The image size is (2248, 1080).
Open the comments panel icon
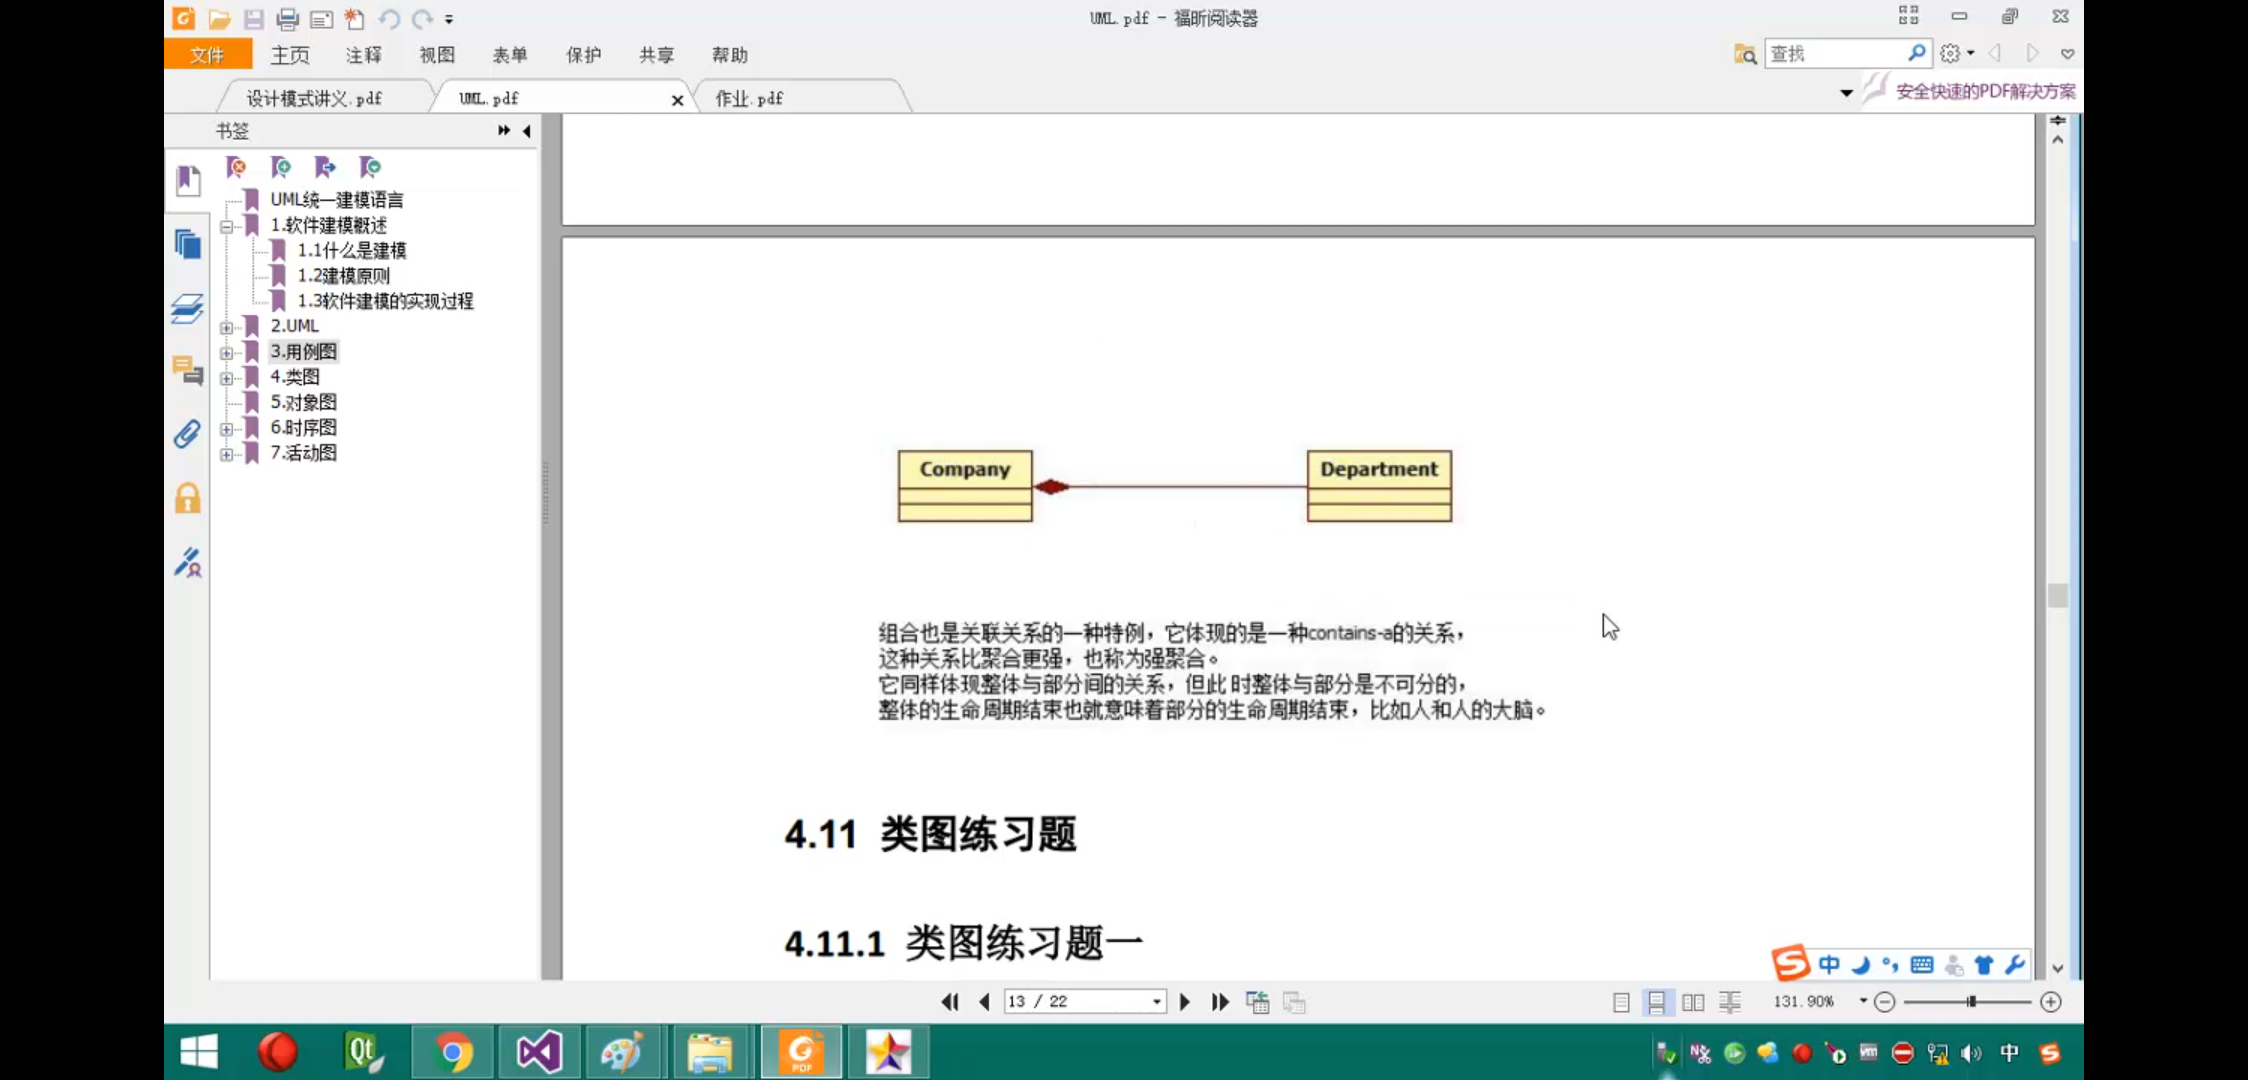[x=188, y=371]
